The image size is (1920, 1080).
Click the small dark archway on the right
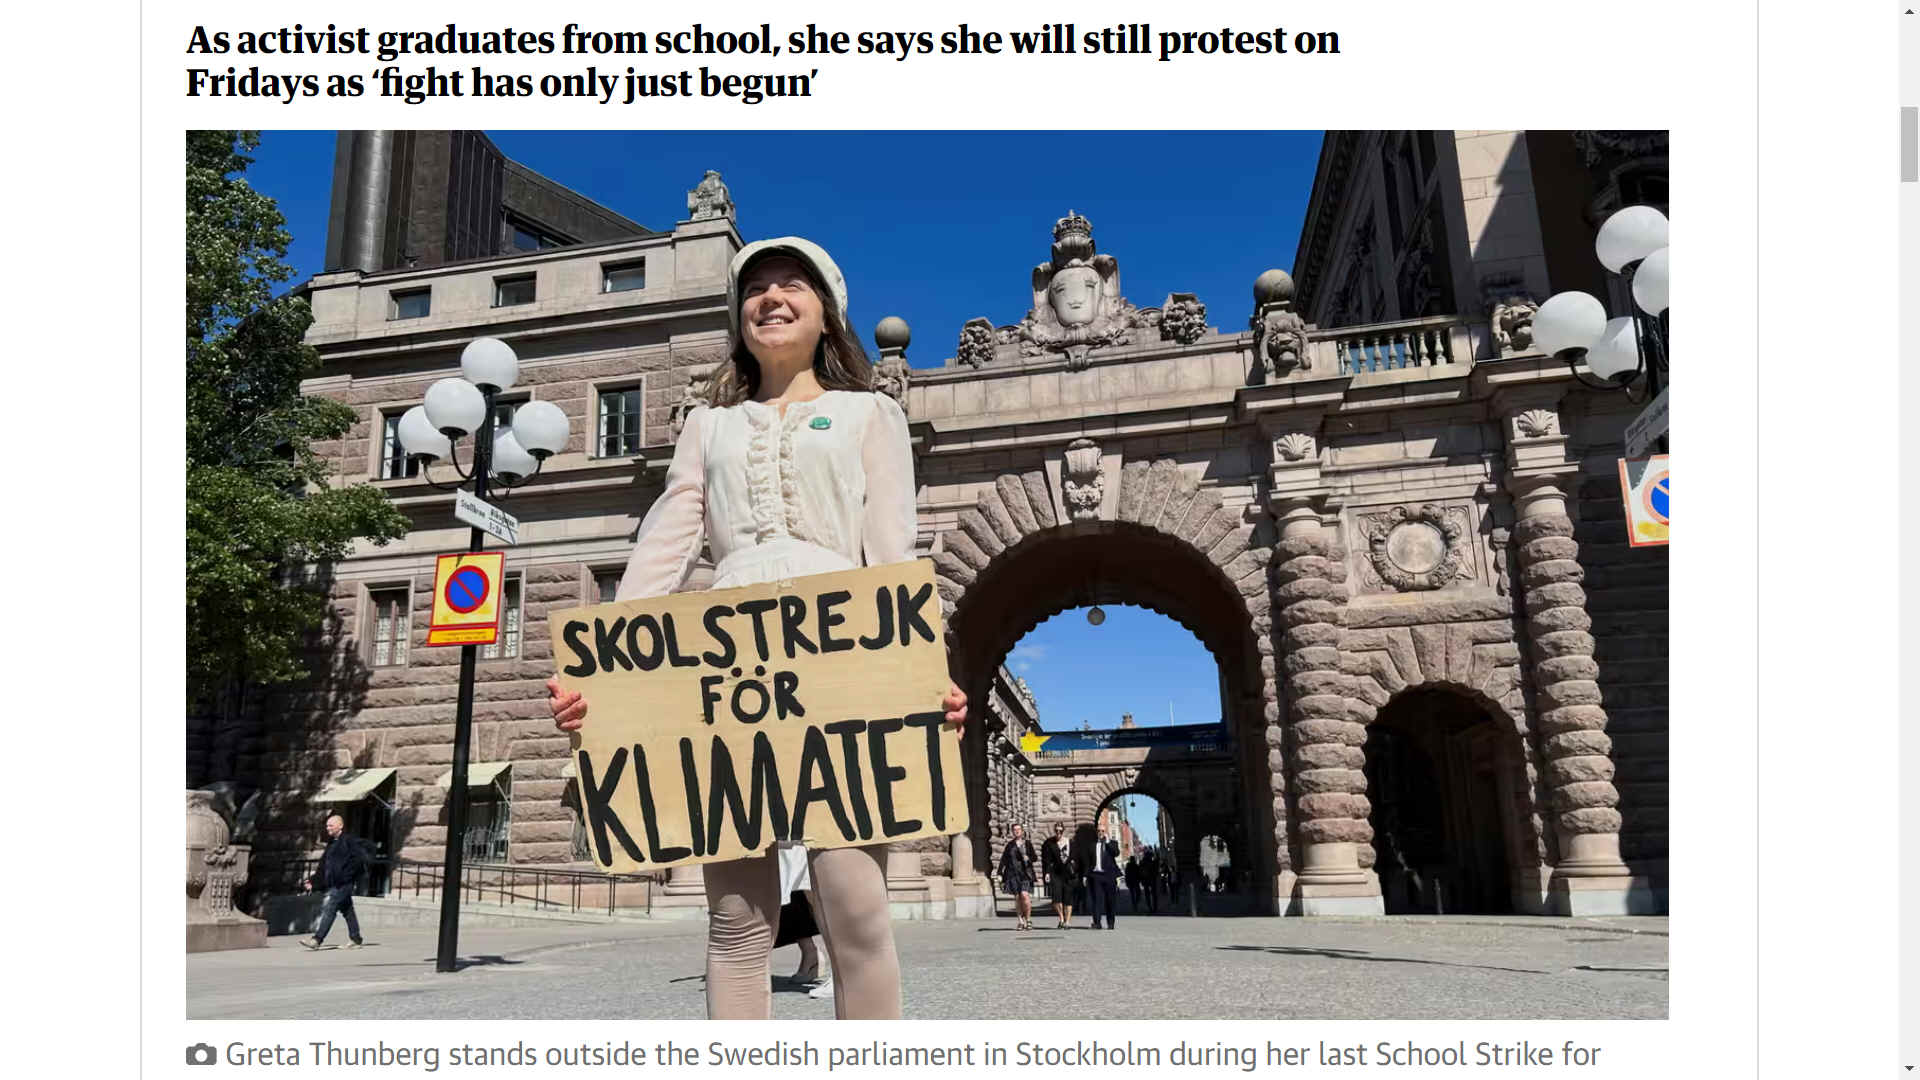point(1438,800)
